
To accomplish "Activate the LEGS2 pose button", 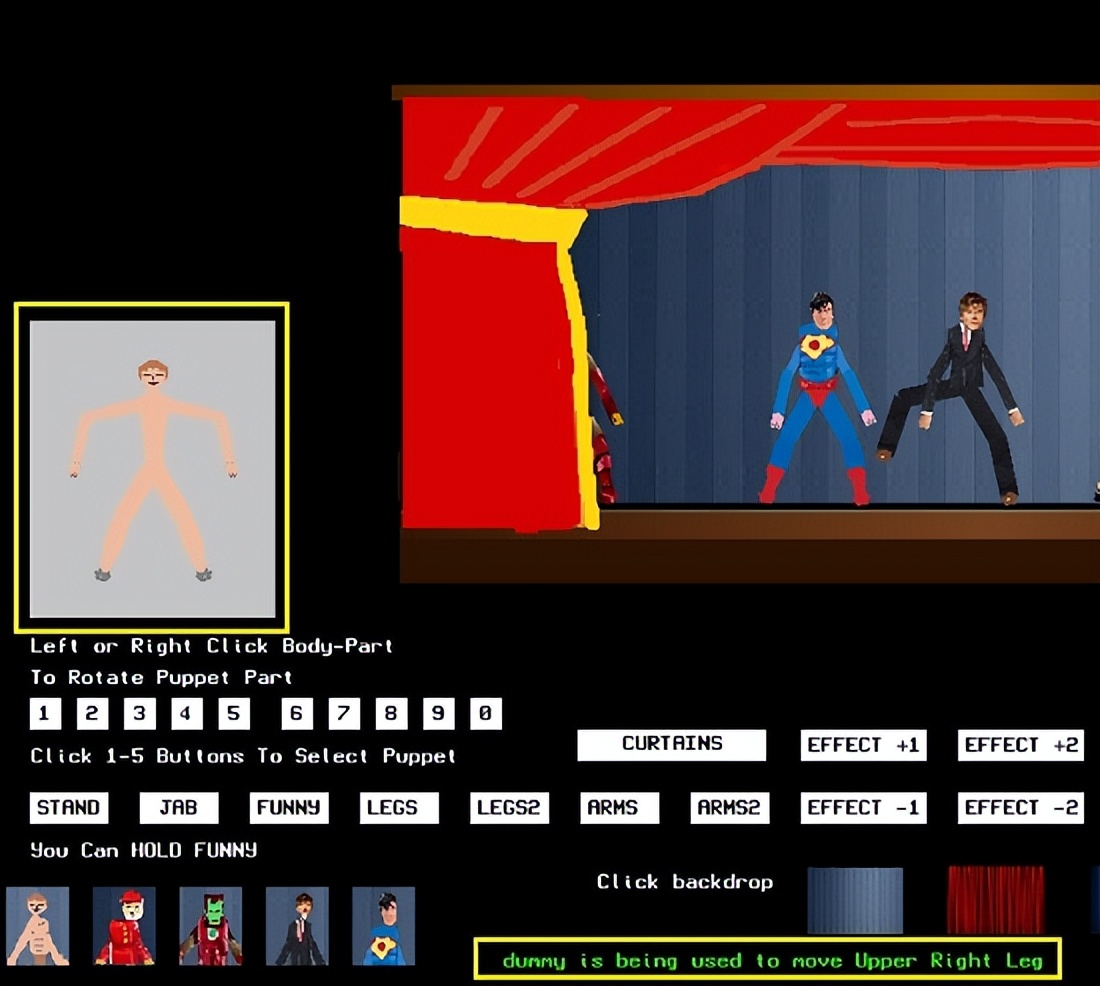I will 508,808.
